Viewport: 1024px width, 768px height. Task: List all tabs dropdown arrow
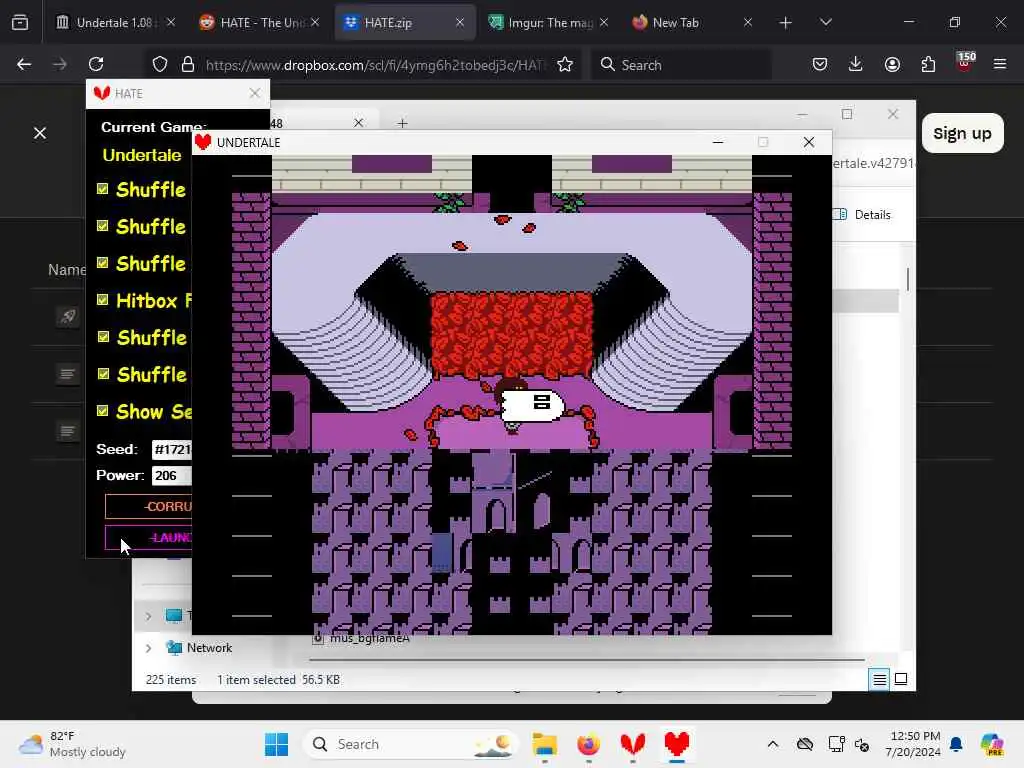point(825,22)
